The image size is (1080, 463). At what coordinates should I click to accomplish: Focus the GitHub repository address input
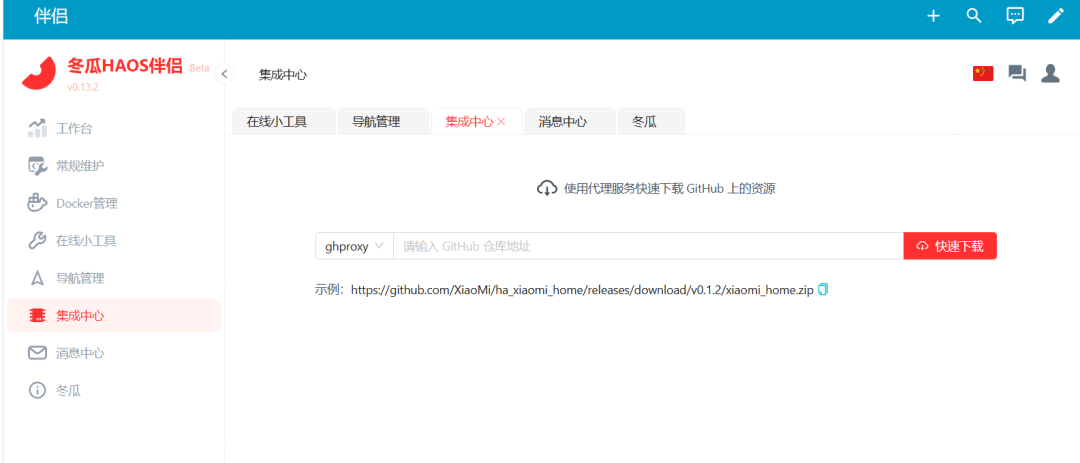click(648, 246)
